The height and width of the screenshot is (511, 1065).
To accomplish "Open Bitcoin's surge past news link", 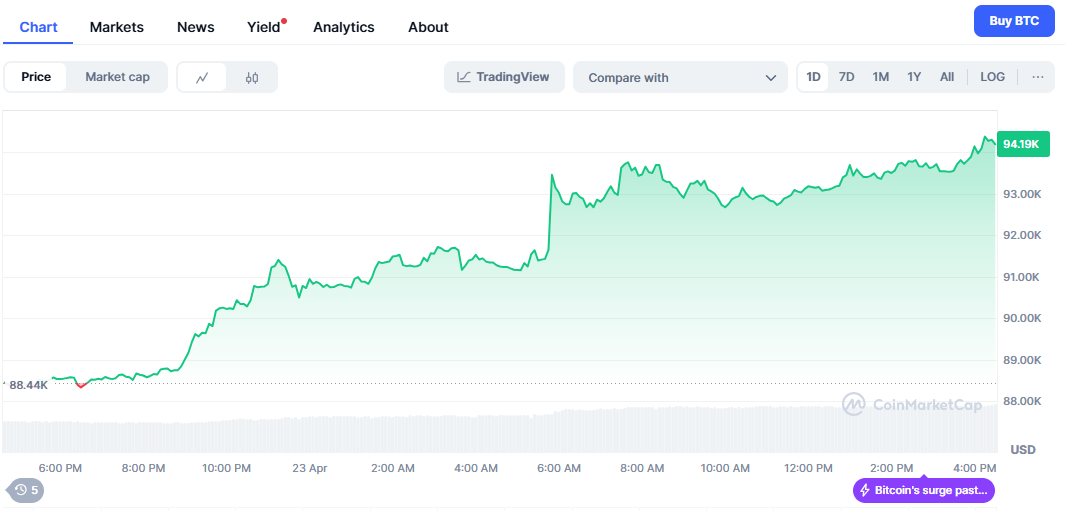I will point(930,490).
